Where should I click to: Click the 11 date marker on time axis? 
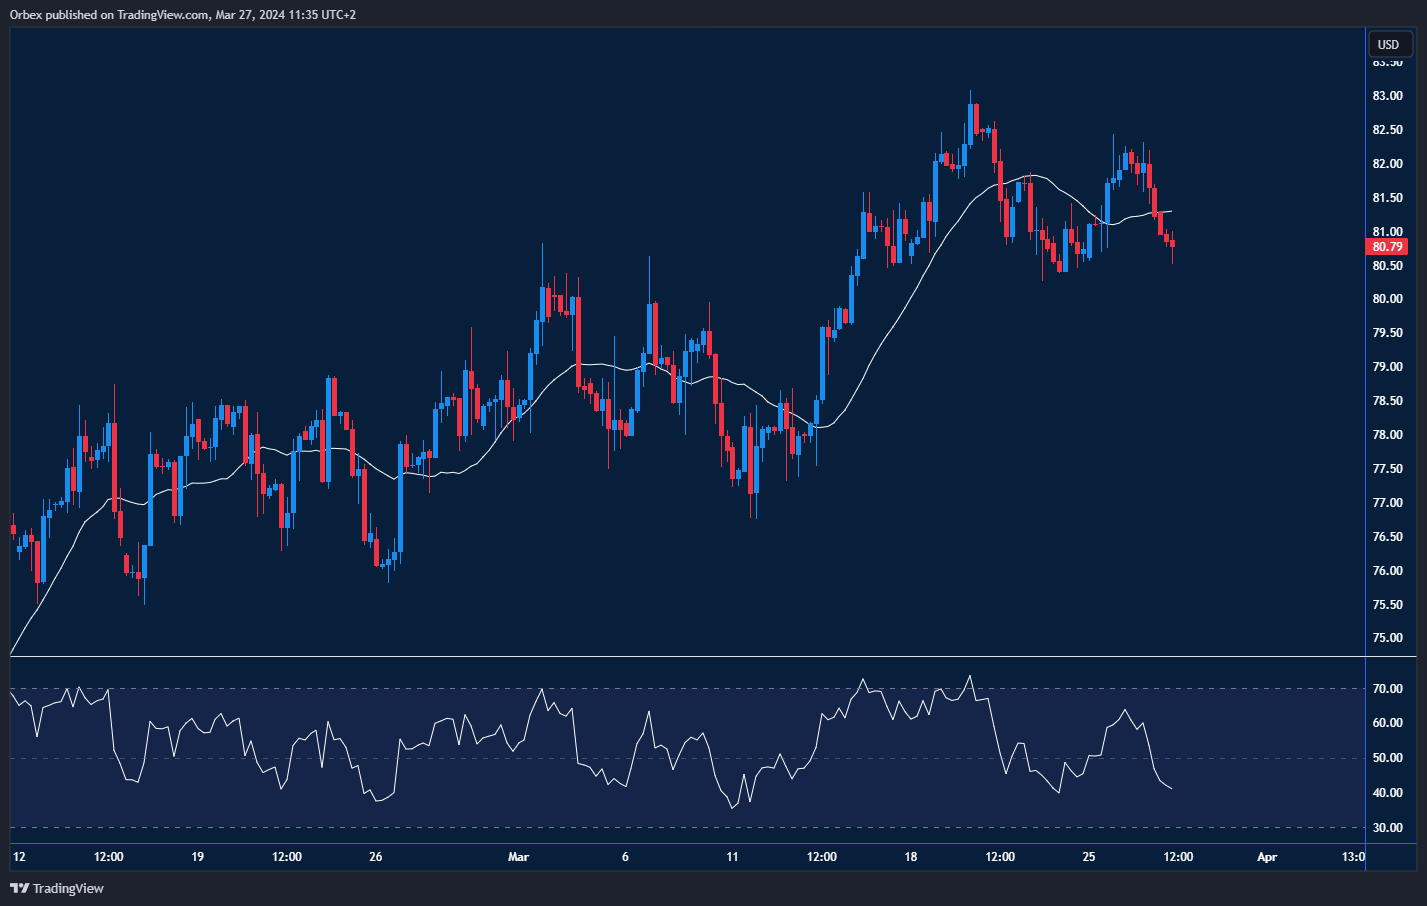tap(732, 857)
